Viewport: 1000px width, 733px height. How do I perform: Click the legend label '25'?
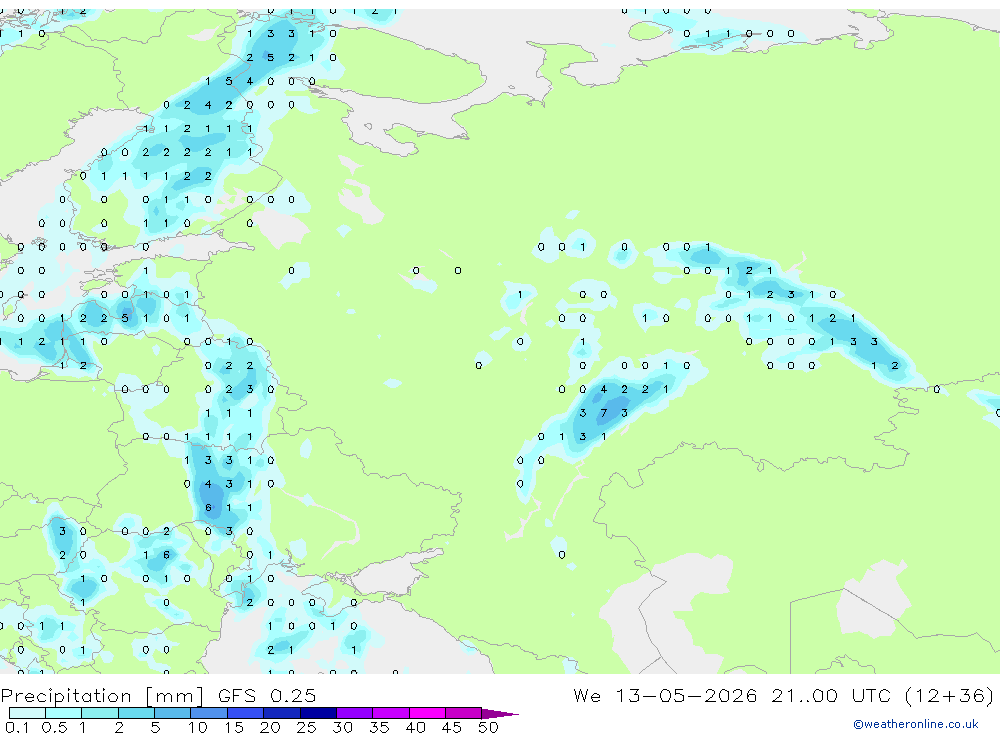[x=306, y=727]
